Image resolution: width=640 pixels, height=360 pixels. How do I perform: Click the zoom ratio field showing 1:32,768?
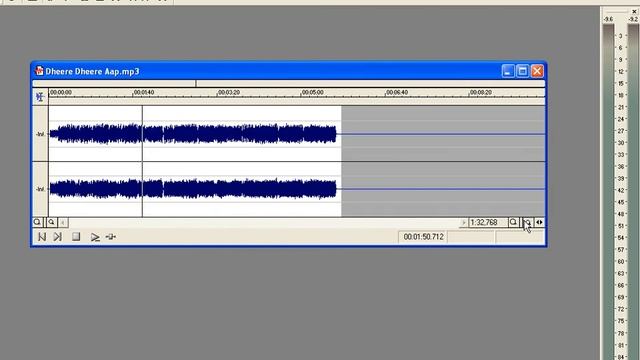click(488, 222)
